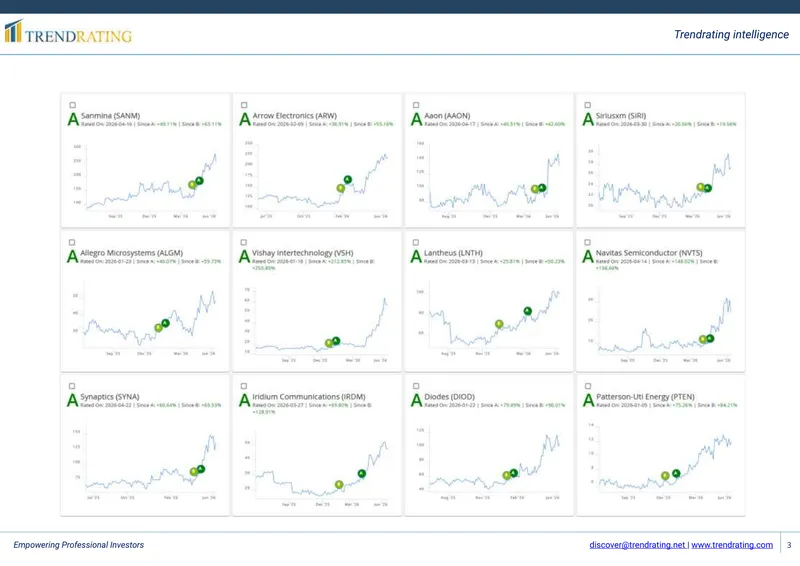The width and height of the screenshot is (800, 566).
Task: Click dark green A marker on Sanmina chart
Action: pyautogui.click(x=199, y=181)
